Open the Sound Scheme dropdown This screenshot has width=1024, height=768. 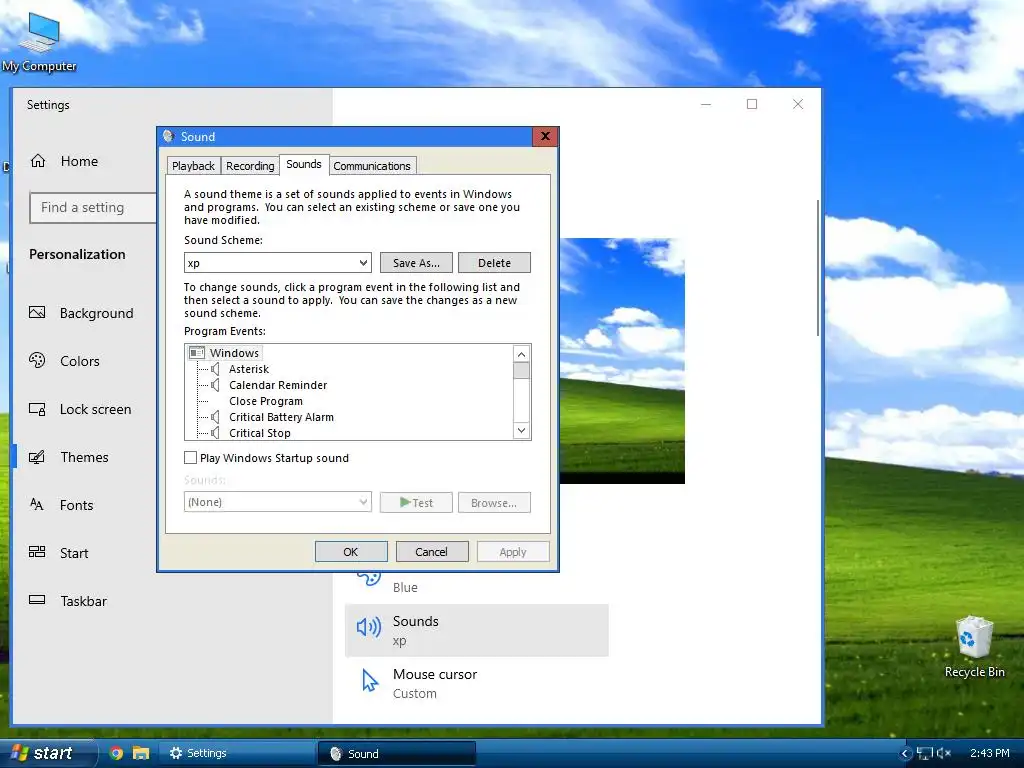(x=278, y=263)
